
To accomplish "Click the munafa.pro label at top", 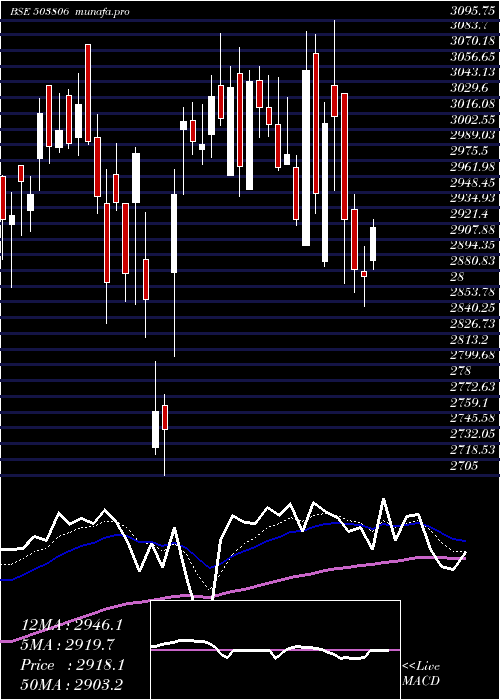I will point(101,12).
